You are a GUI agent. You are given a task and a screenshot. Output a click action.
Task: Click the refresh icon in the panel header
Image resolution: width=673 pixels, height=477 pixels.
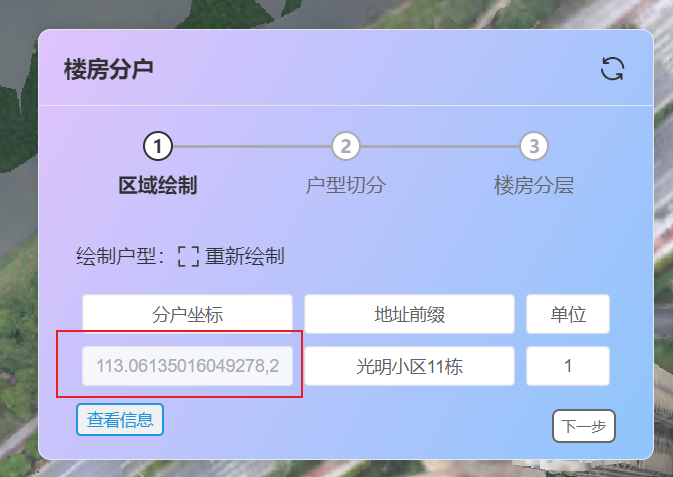click(x=612, y=69)
